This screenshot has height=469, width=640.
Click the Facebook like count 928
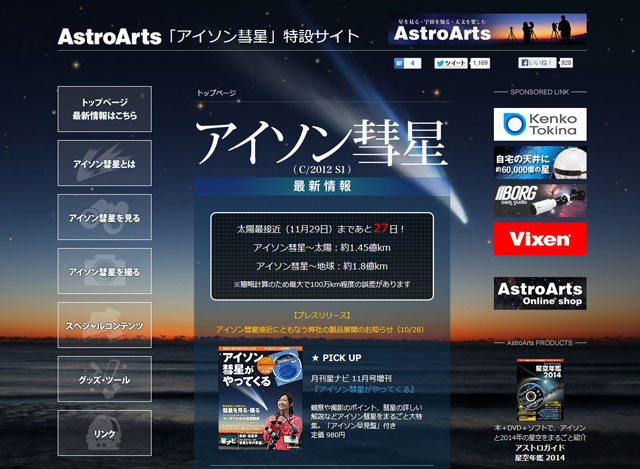(x=566, y=63)
